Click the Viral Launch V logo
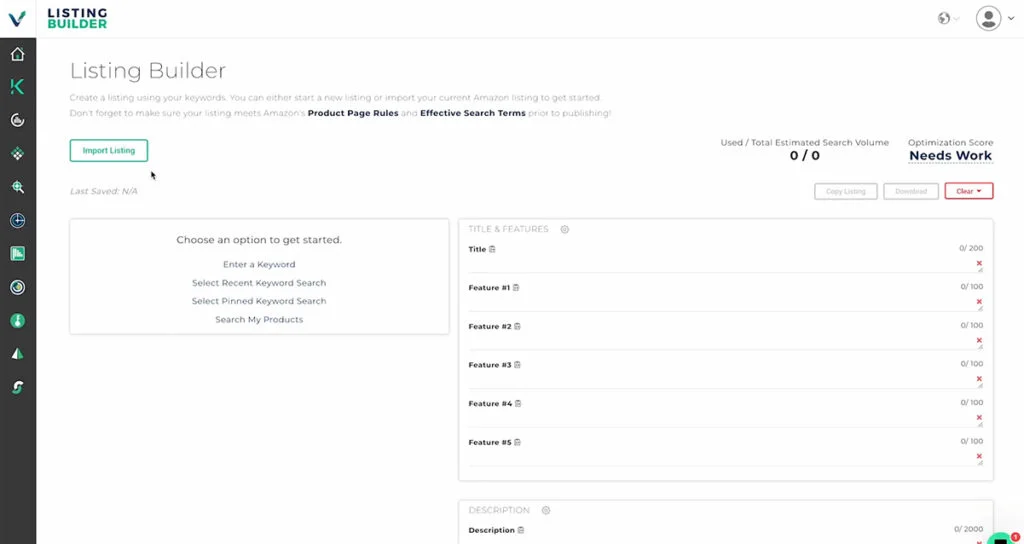Viewport: 1024px width, 544px height. coord(18,18)
